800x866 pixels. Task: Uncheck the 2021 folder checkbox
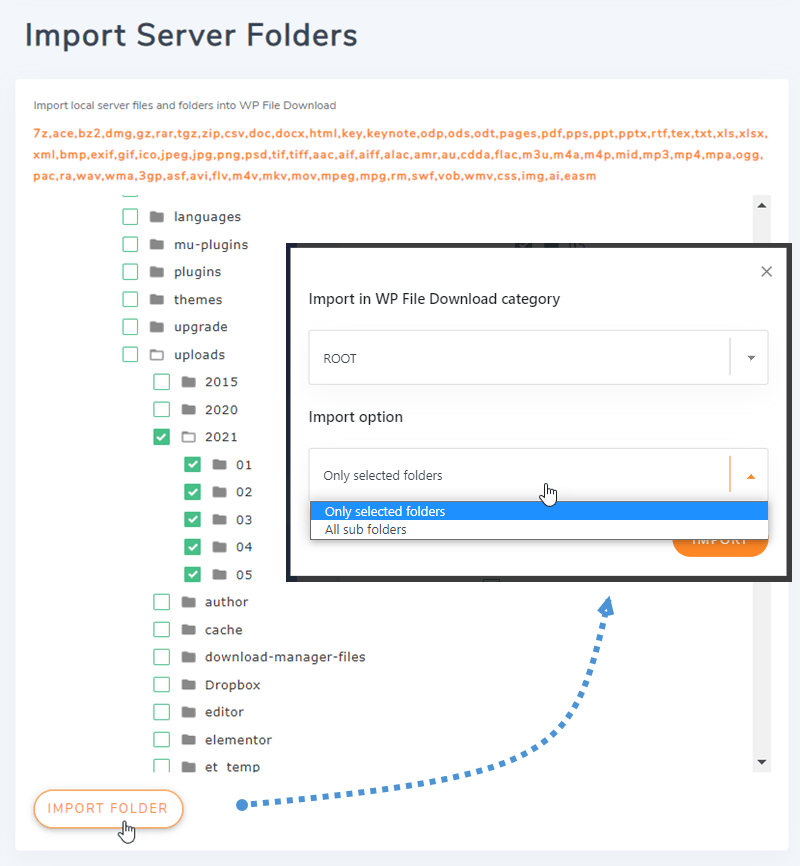161,437
